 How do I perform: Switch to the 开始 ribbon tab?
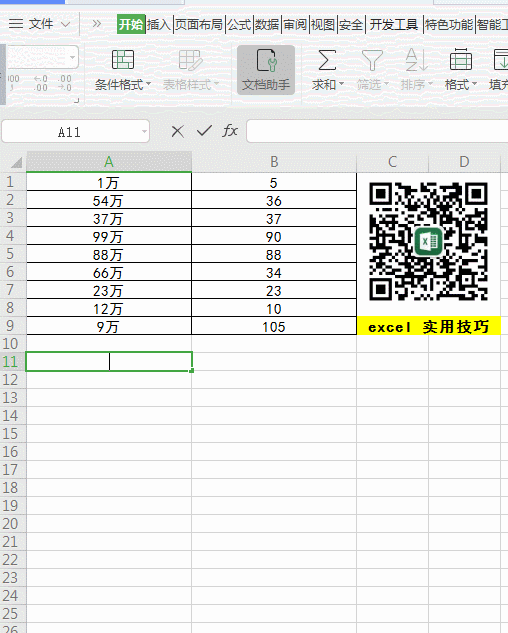[x=131, y=25]
